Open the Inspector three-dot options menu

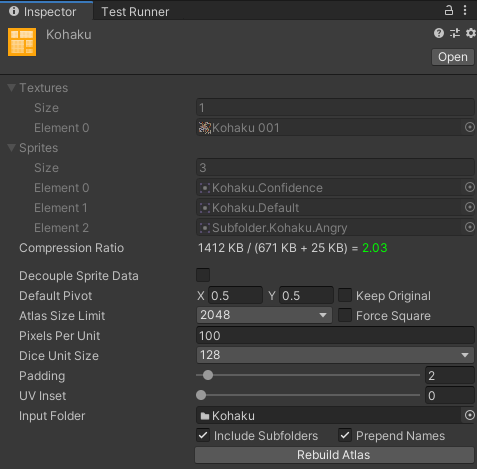click(x=465, y=11)
